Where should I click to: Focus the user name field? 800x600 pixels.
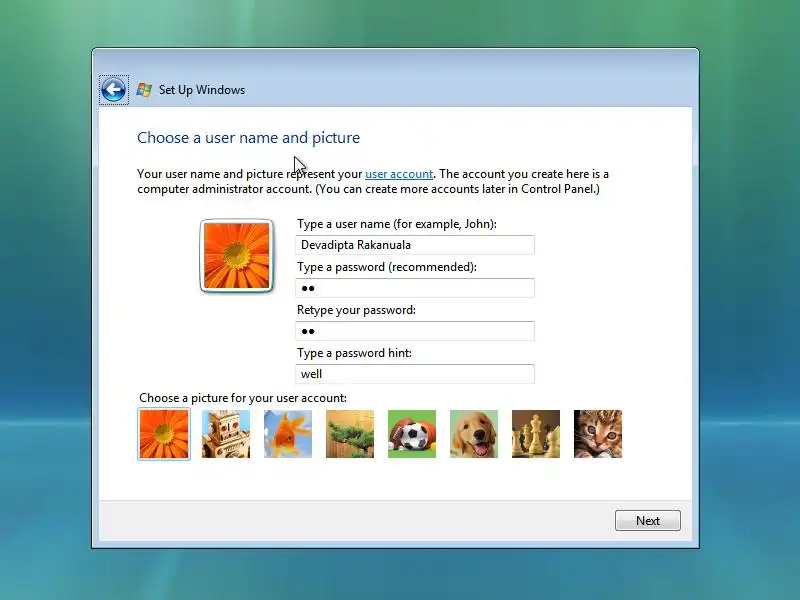click(415, 245)
